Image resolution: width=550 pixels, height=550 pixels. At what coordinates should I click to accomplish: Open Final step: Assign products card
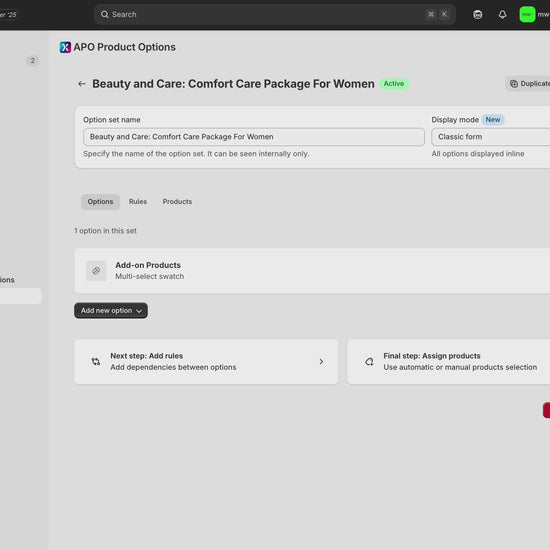pyautogui.click(x=449, y=362)
